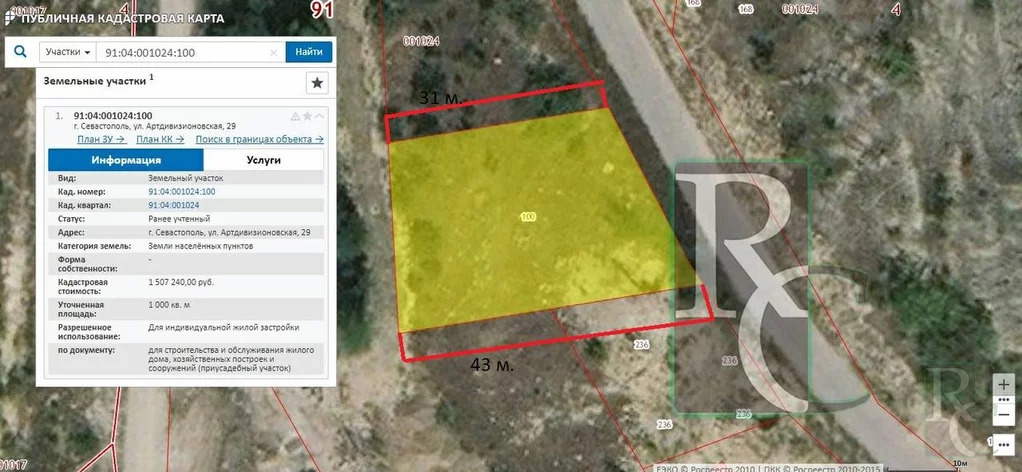Open the План ЗУ link
1022x472 pixels.
(x=100, y=139)
